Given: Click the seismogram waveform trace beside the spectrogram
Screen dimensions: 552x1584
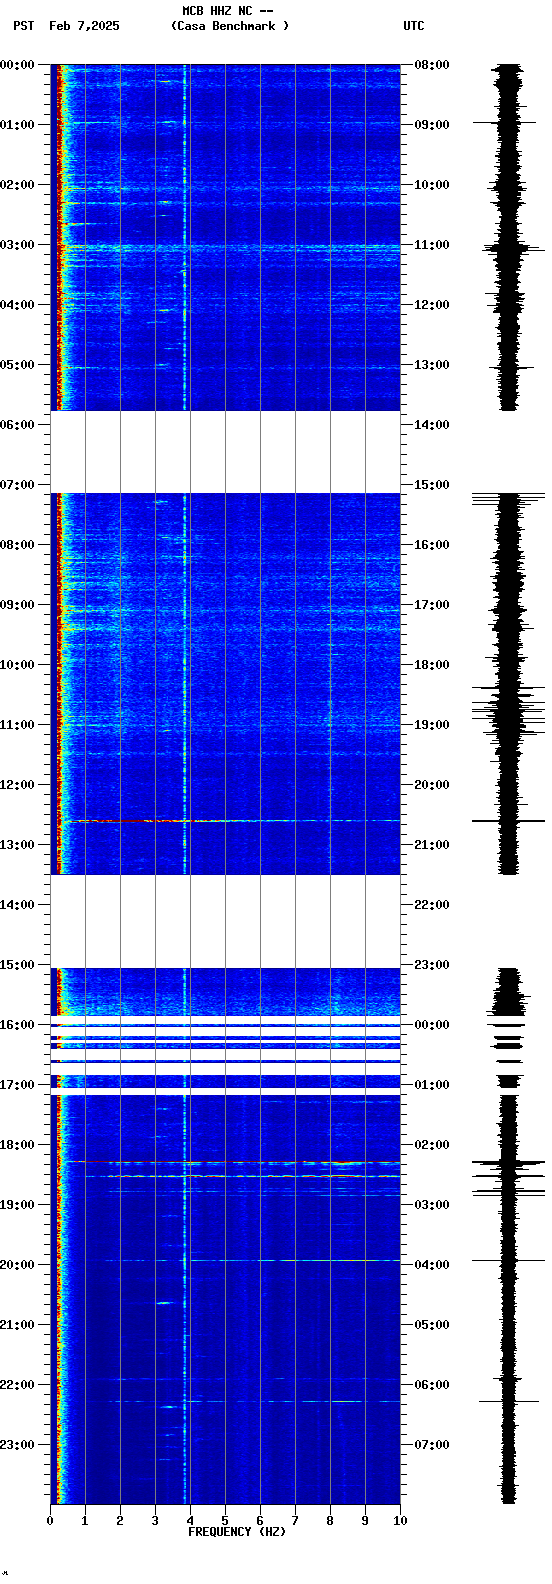Looking at the screenshot, I should point(509,783).
